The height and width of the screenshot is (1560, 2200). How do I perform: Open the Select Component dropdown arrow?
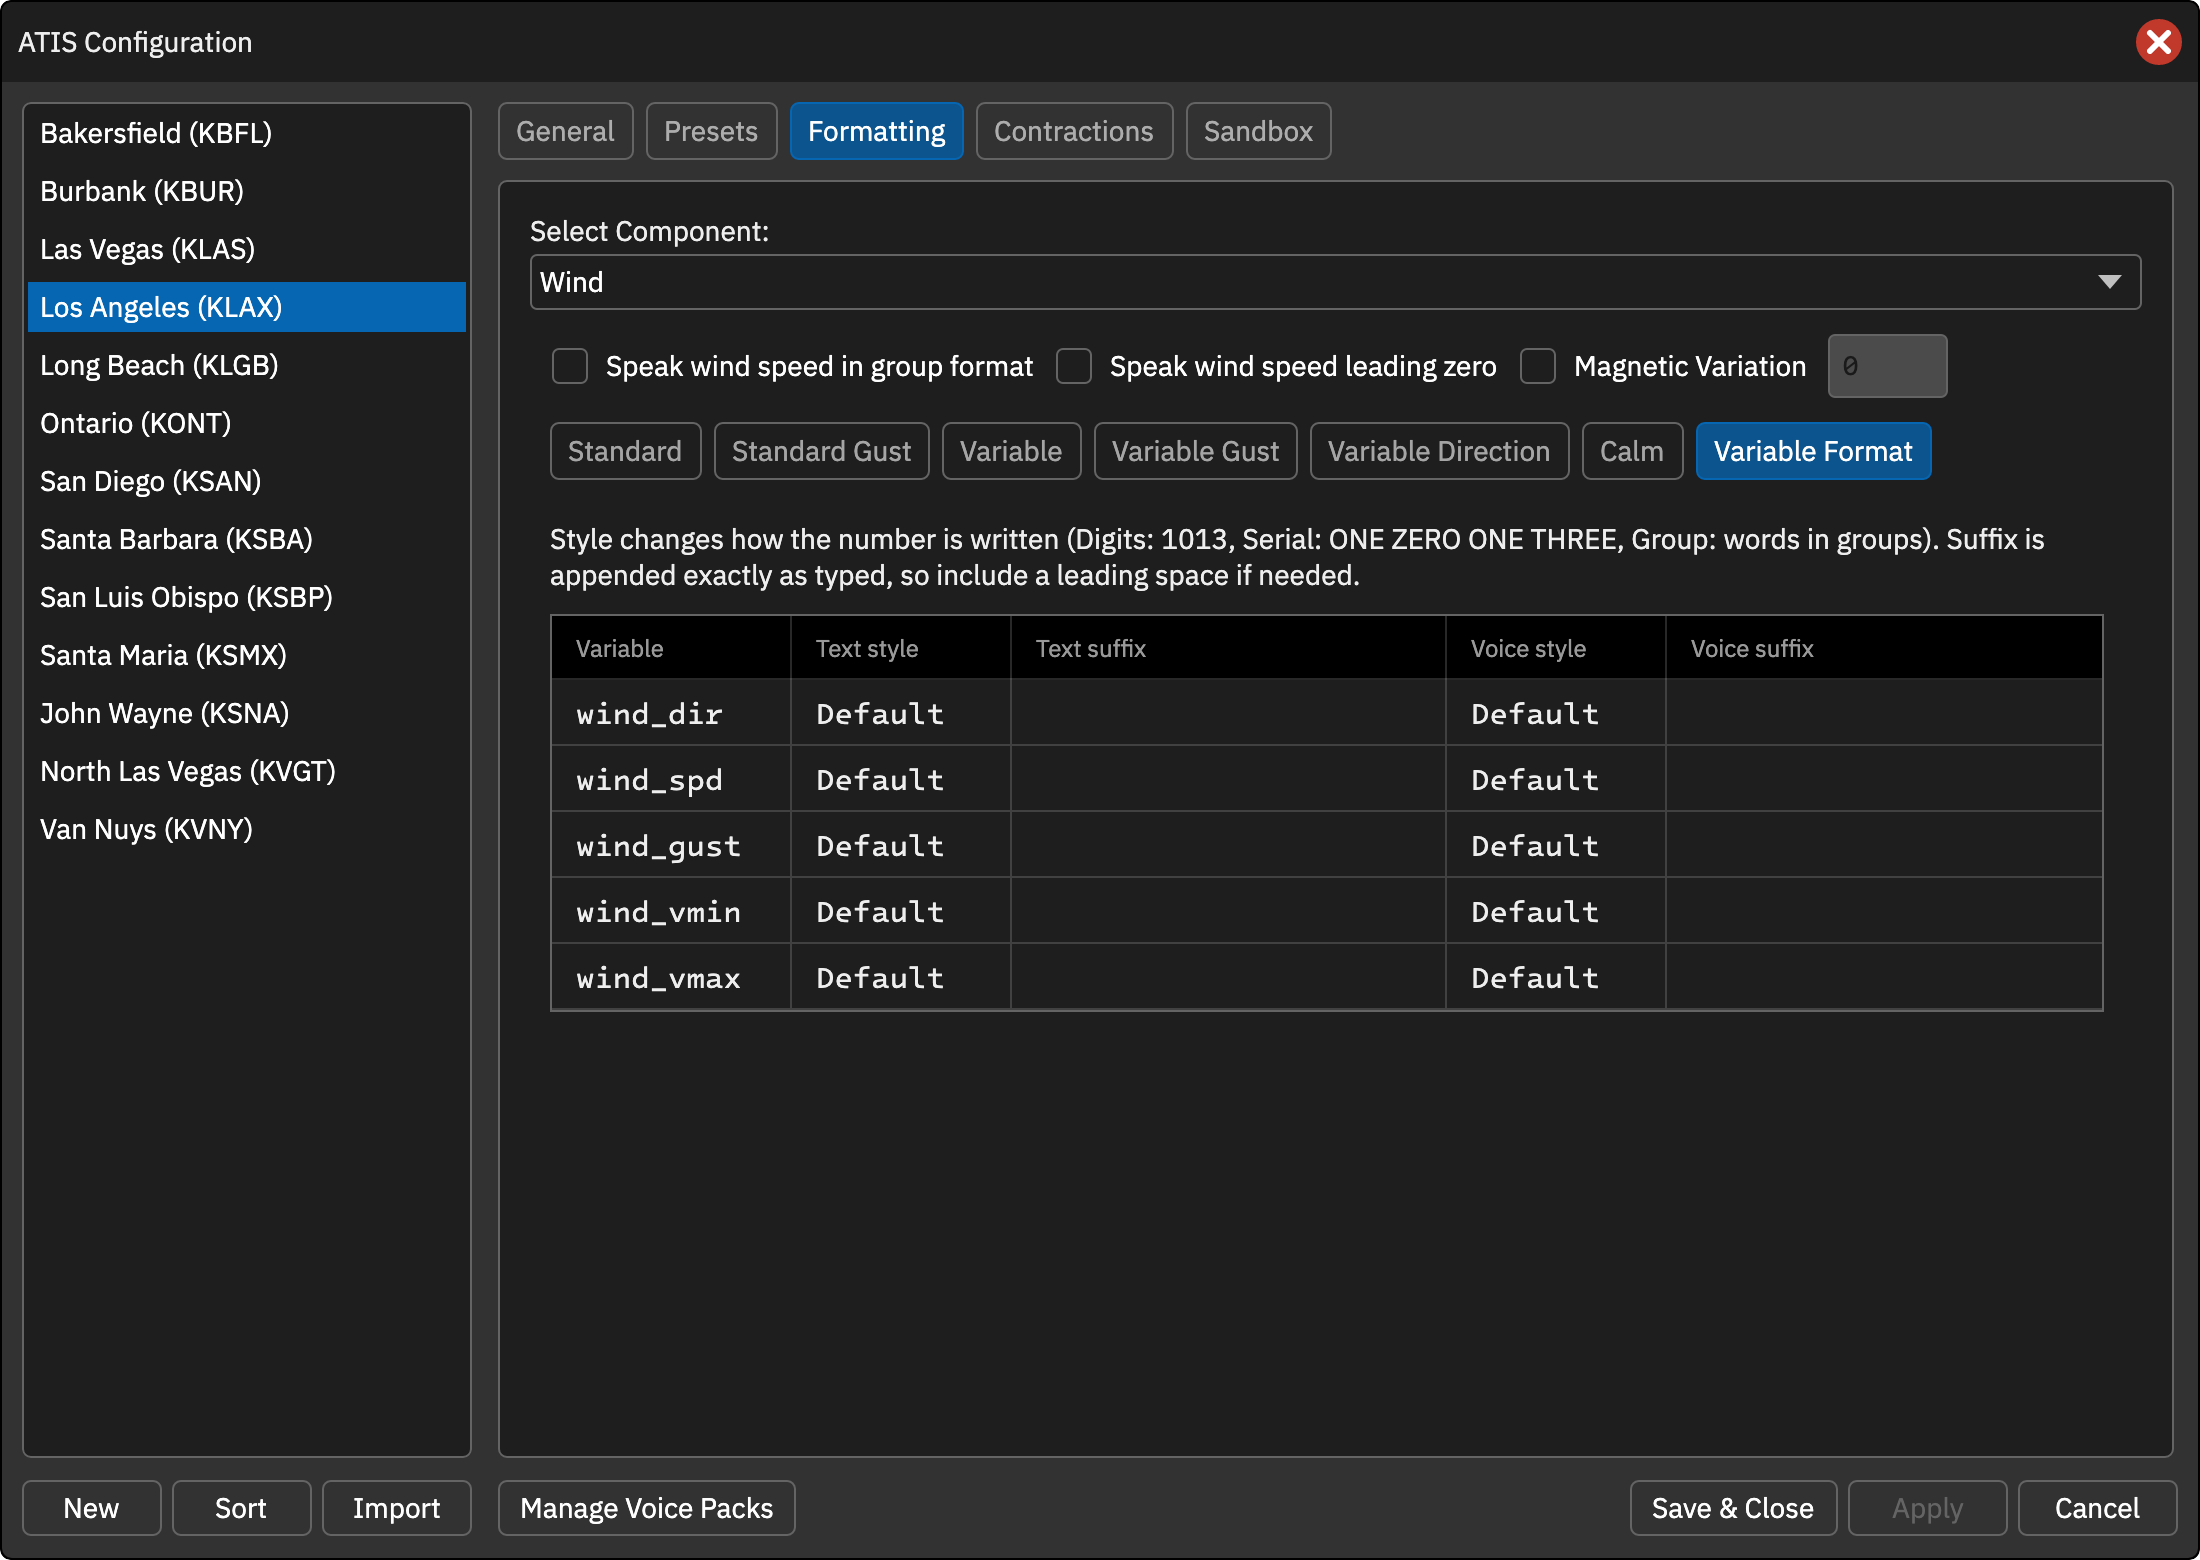click(2109, 282)
